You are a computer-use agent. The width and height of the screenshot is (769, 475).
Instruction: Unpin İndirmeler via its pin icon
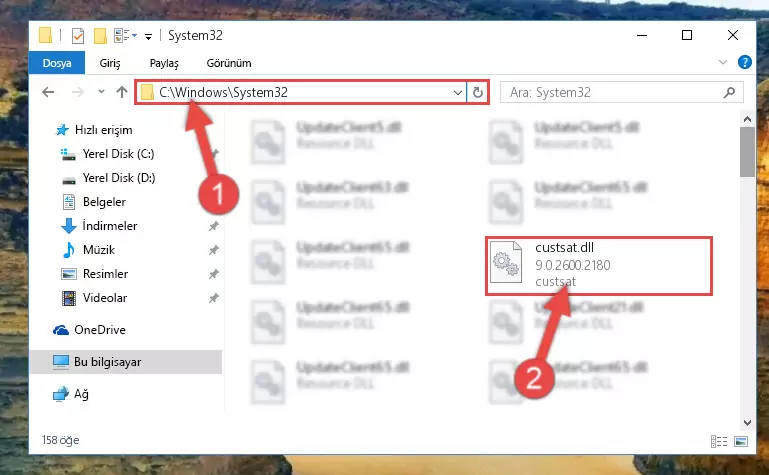213,226
